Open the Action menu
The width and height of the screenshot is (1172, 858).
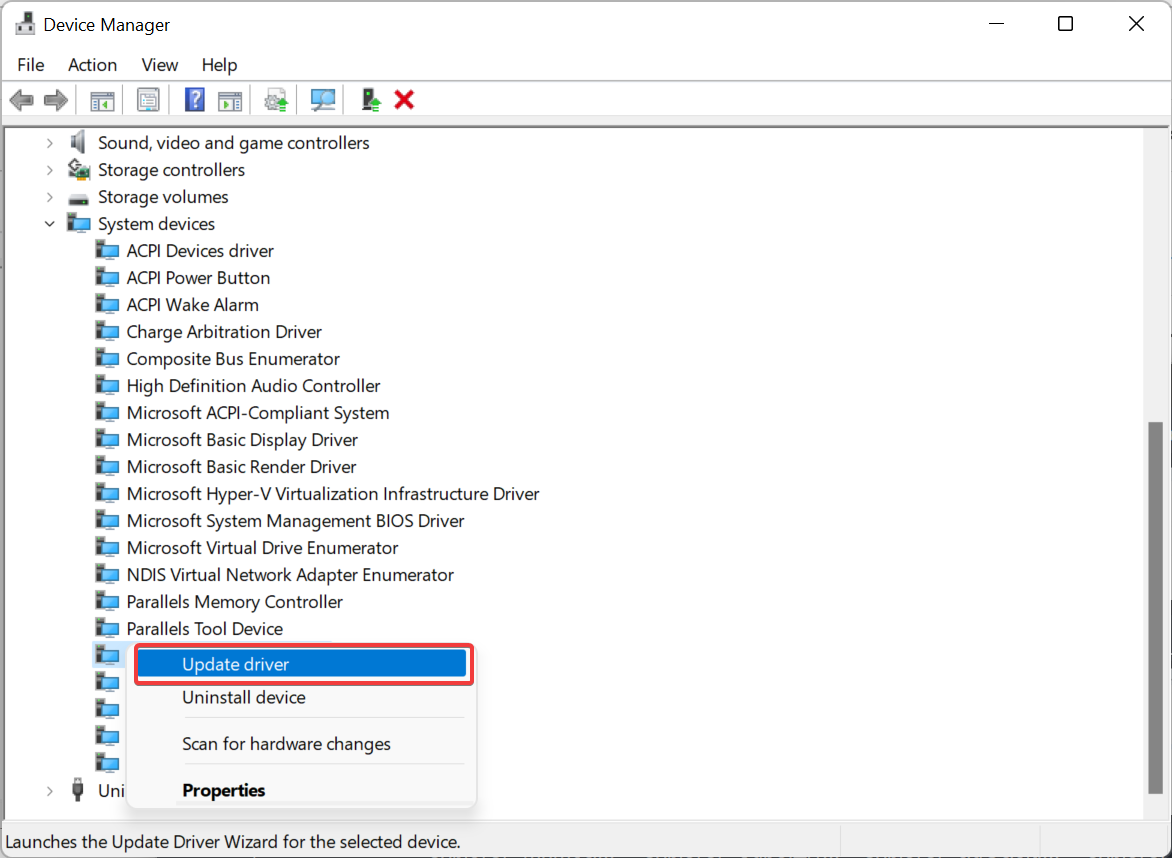pyautogui.click(x=93, y=65)
